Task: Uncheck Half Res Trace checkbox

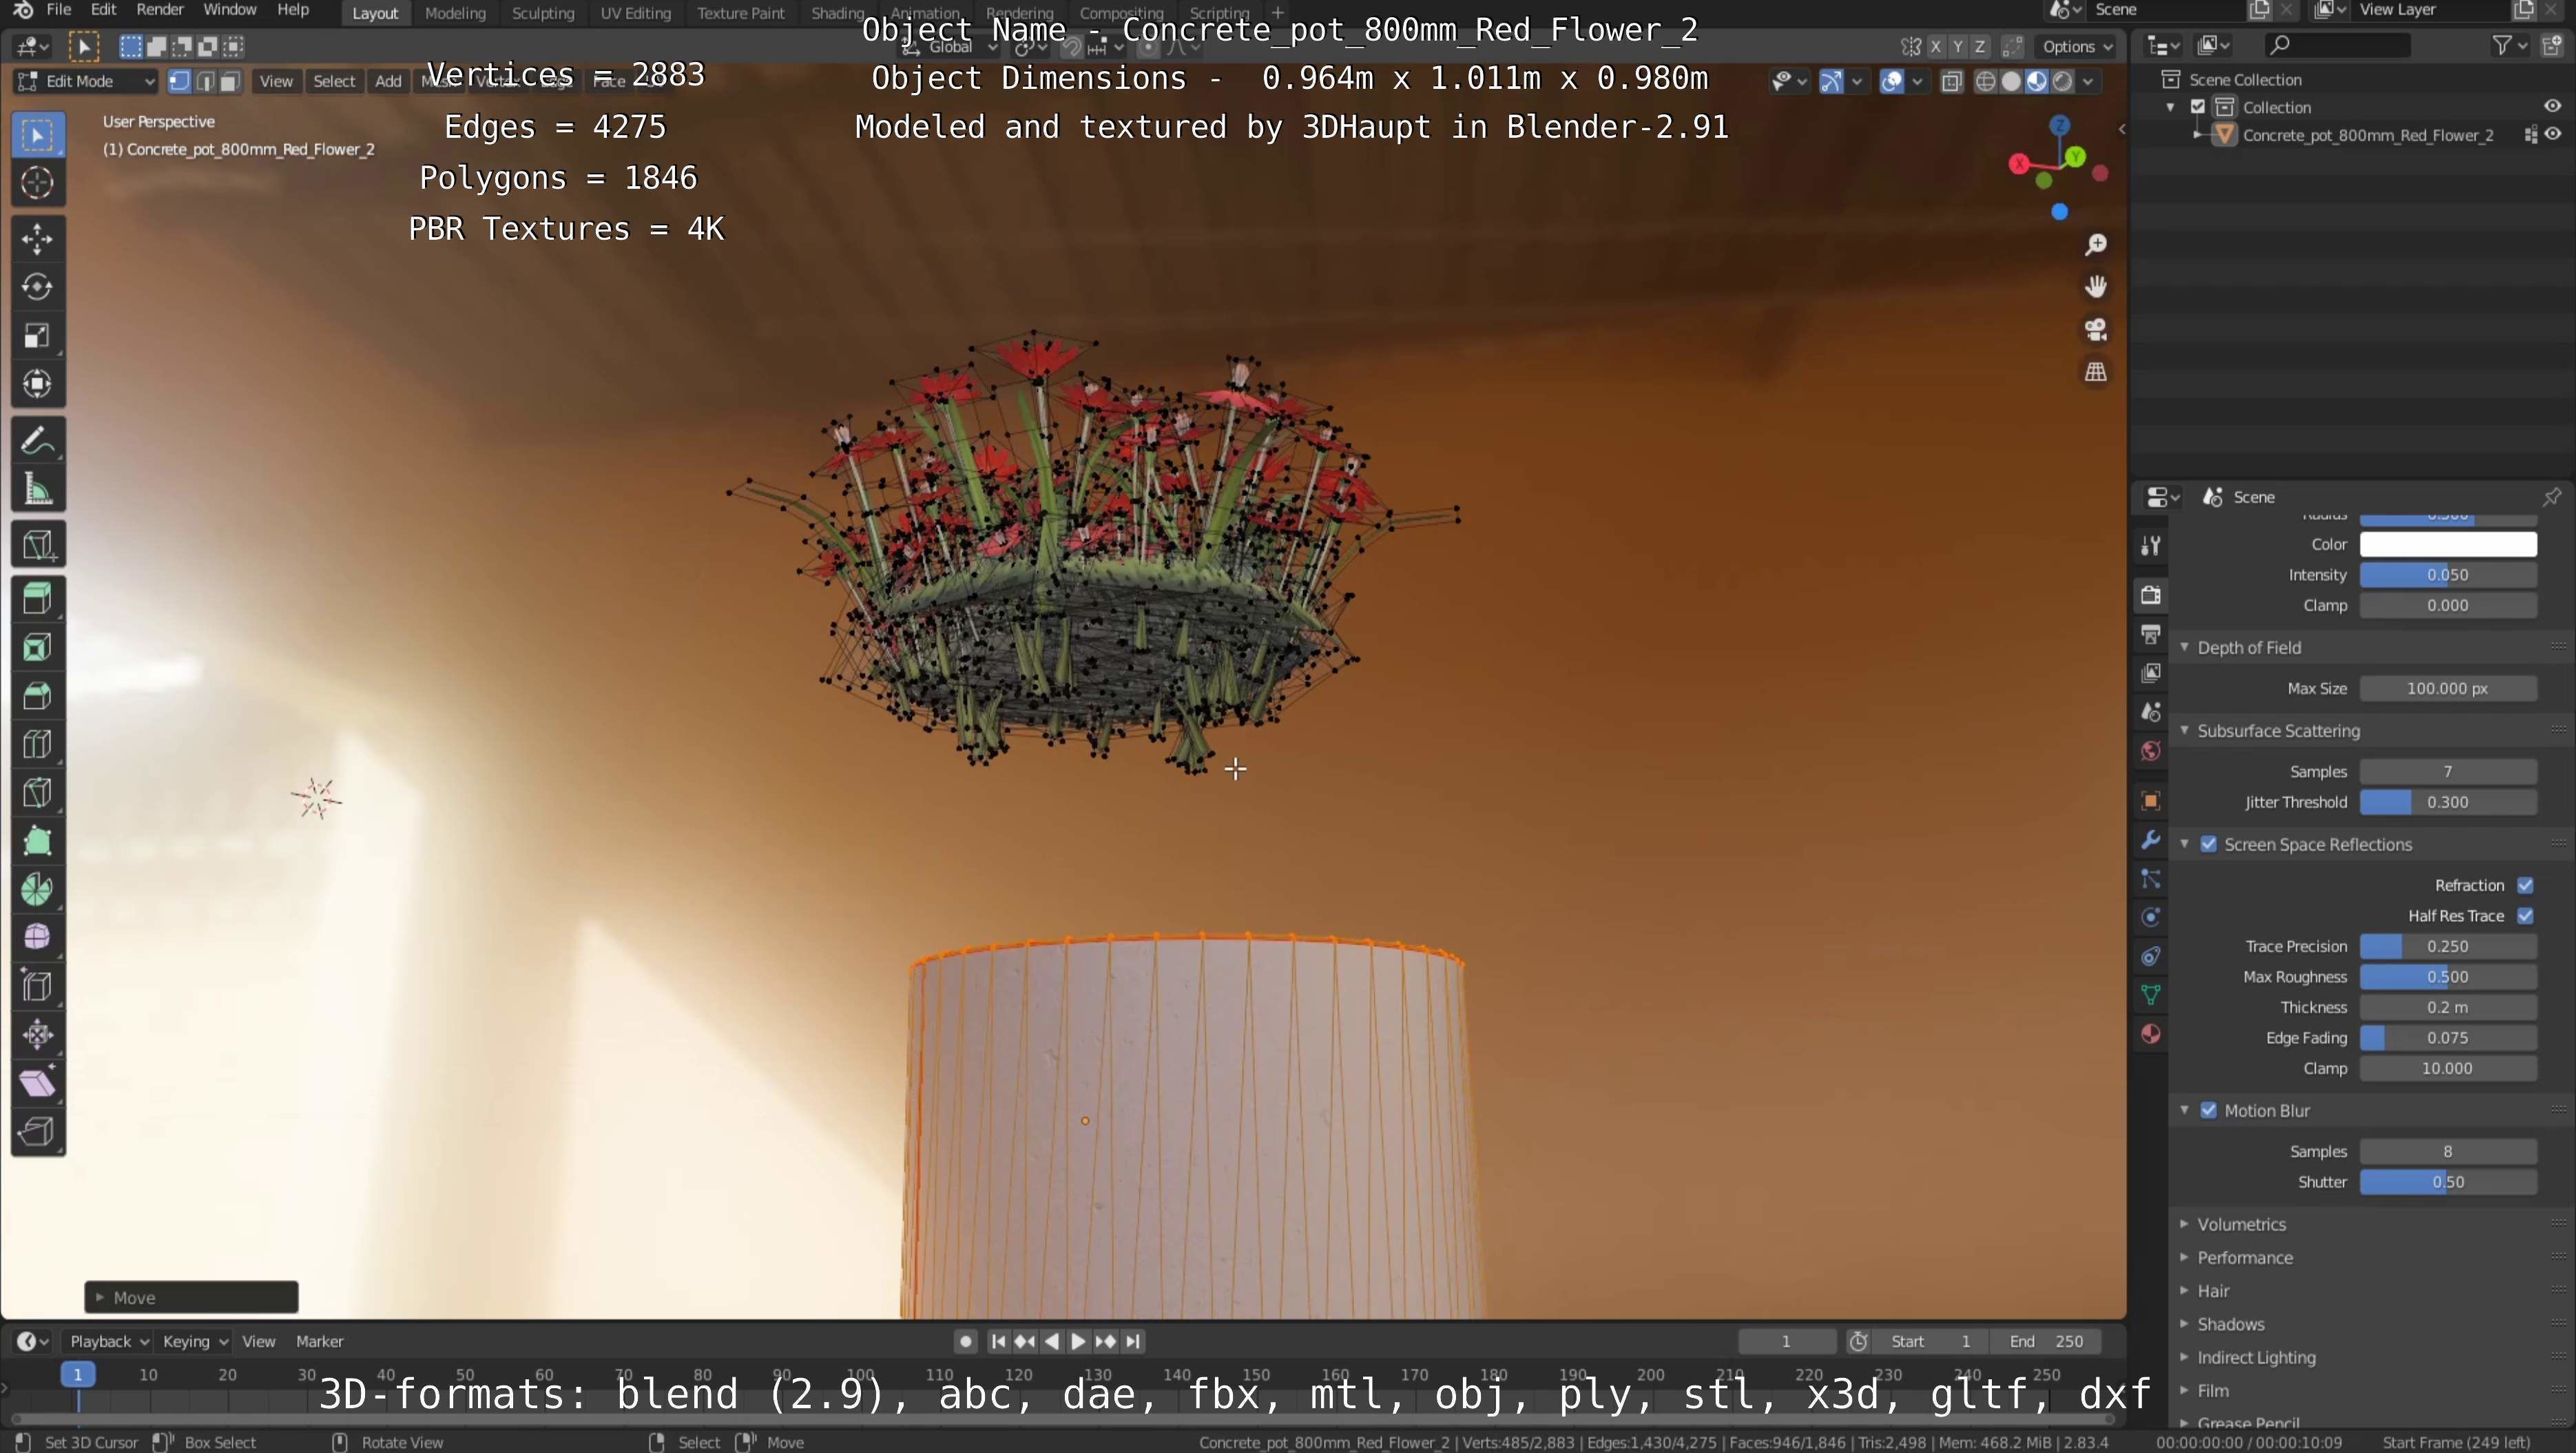Action: point(2525,916)
